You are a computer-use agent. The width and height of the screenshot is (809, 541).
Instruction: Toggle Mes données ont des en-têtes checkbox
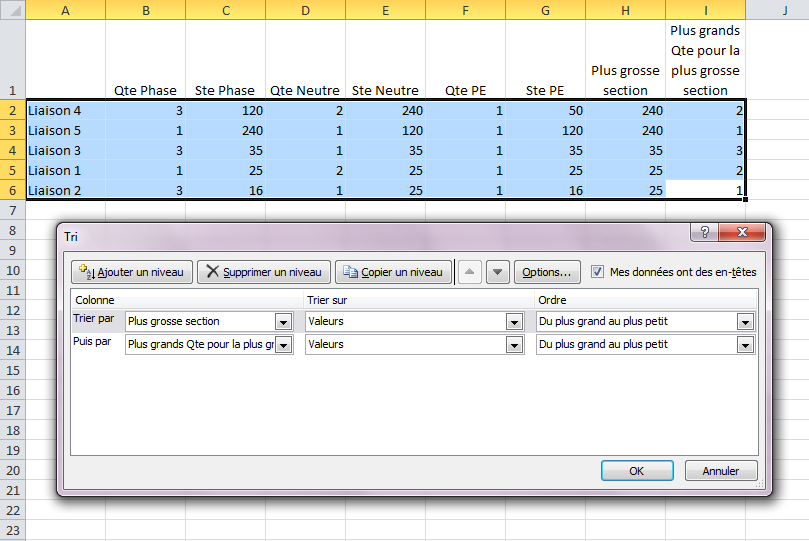[x=598, y=271]
